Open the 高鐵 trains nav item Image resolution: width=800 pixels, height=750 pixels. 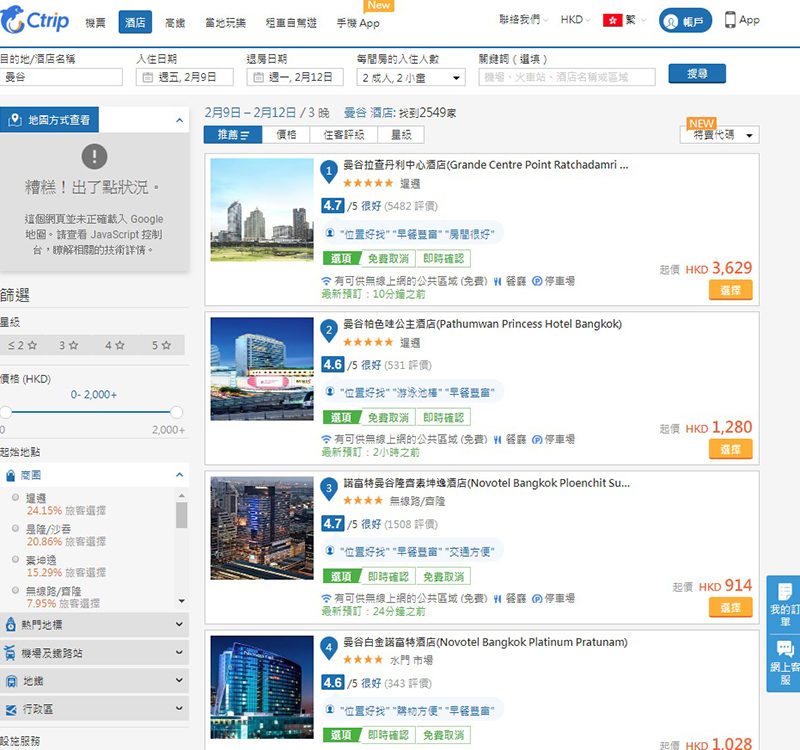(x=175, y=23)
